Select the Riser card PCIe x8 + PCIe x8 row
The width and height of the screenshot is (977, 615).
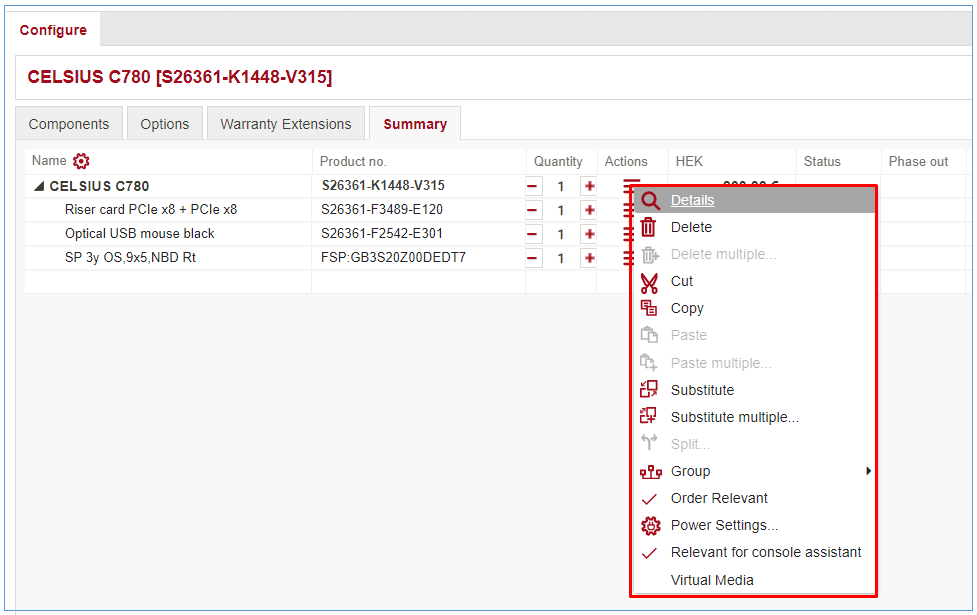151,209
